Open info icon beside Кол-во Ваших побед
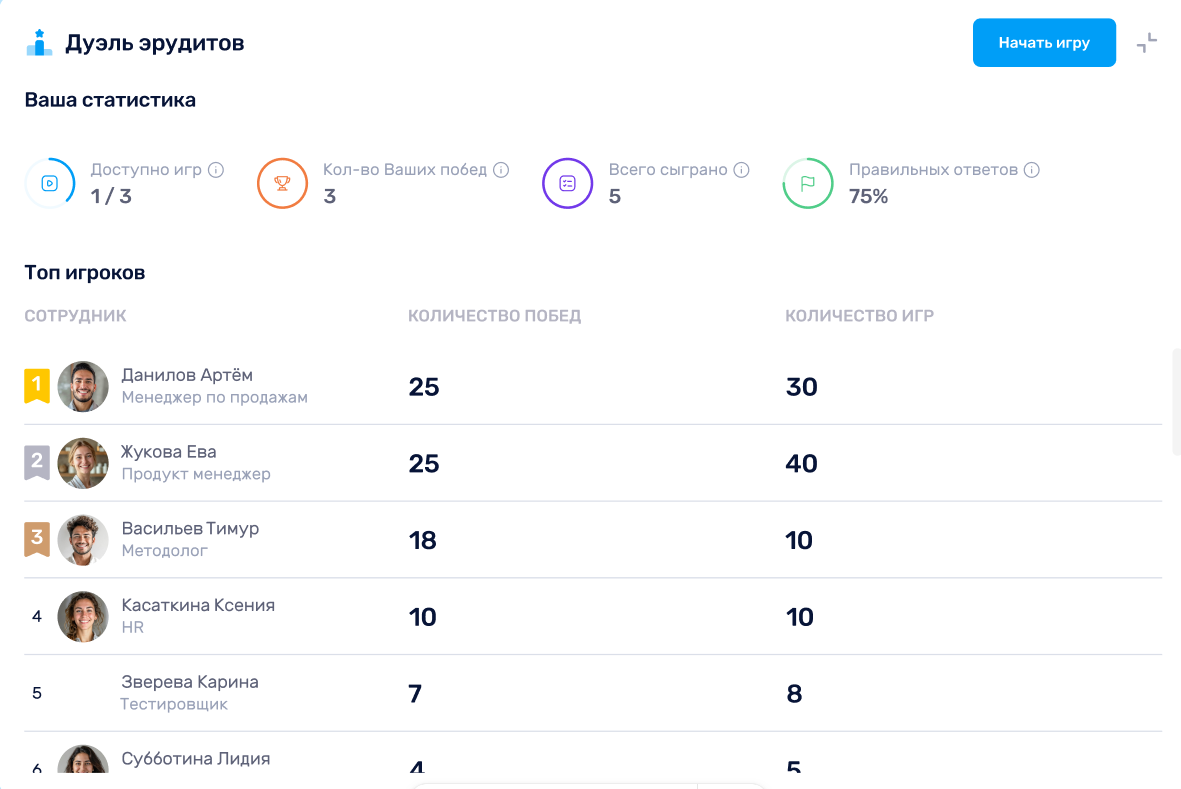 point(501,170)
